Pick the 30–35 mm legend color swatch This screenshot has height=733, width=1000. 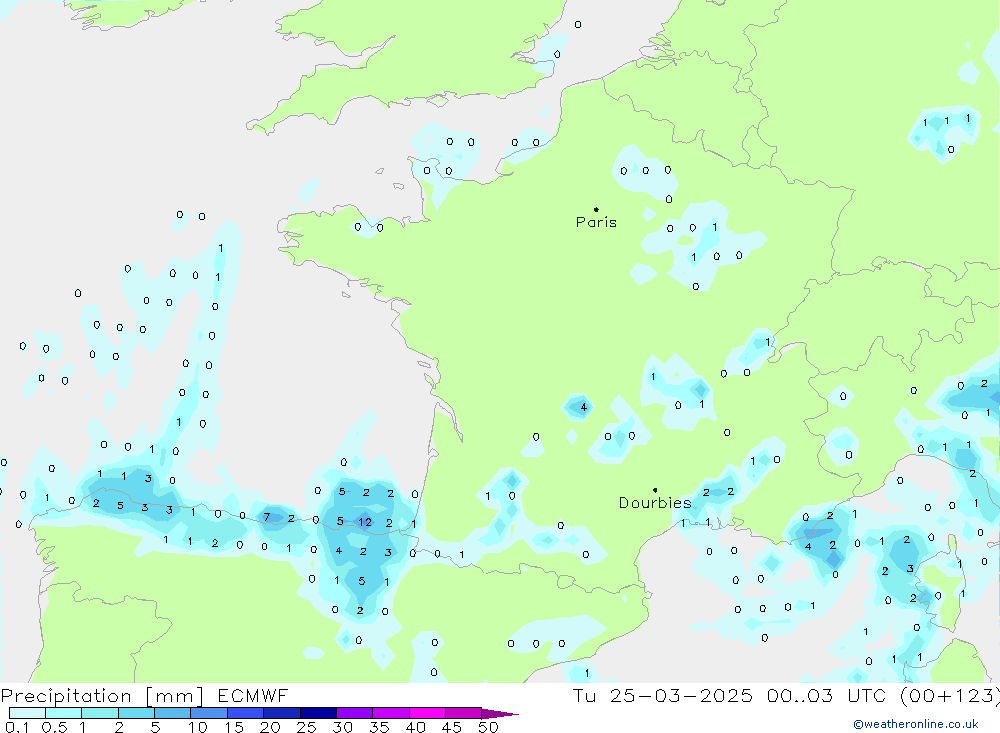coord(355,713)
